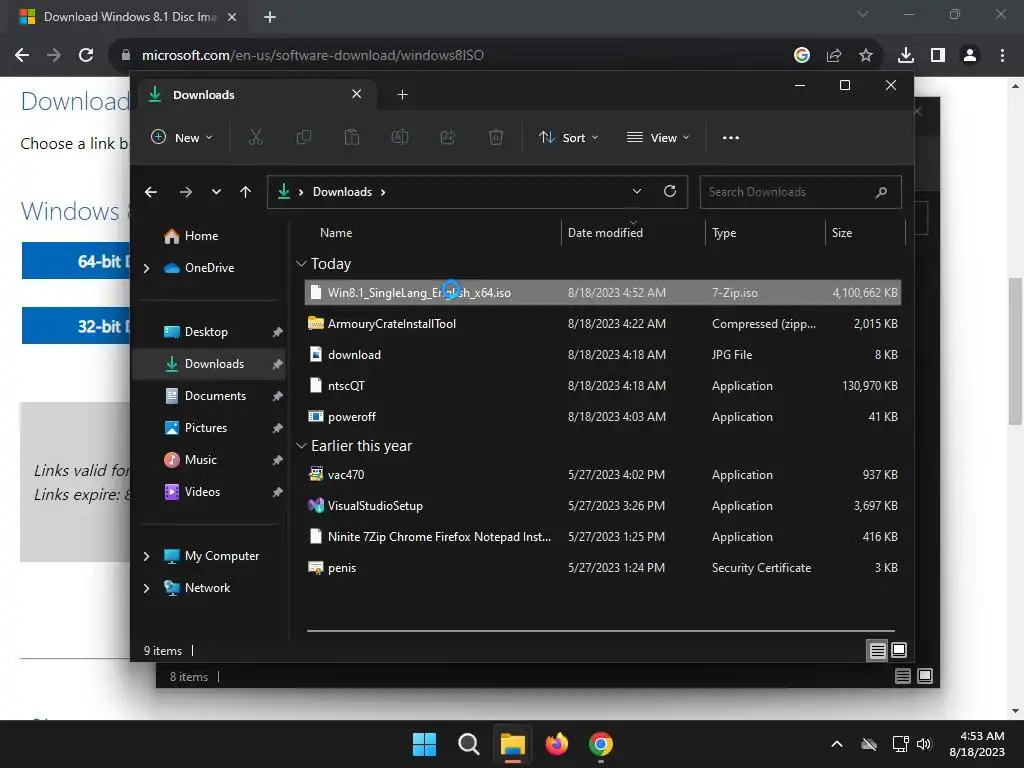
Task: Click the 32-bit Download button
Action: pos(76,326)
